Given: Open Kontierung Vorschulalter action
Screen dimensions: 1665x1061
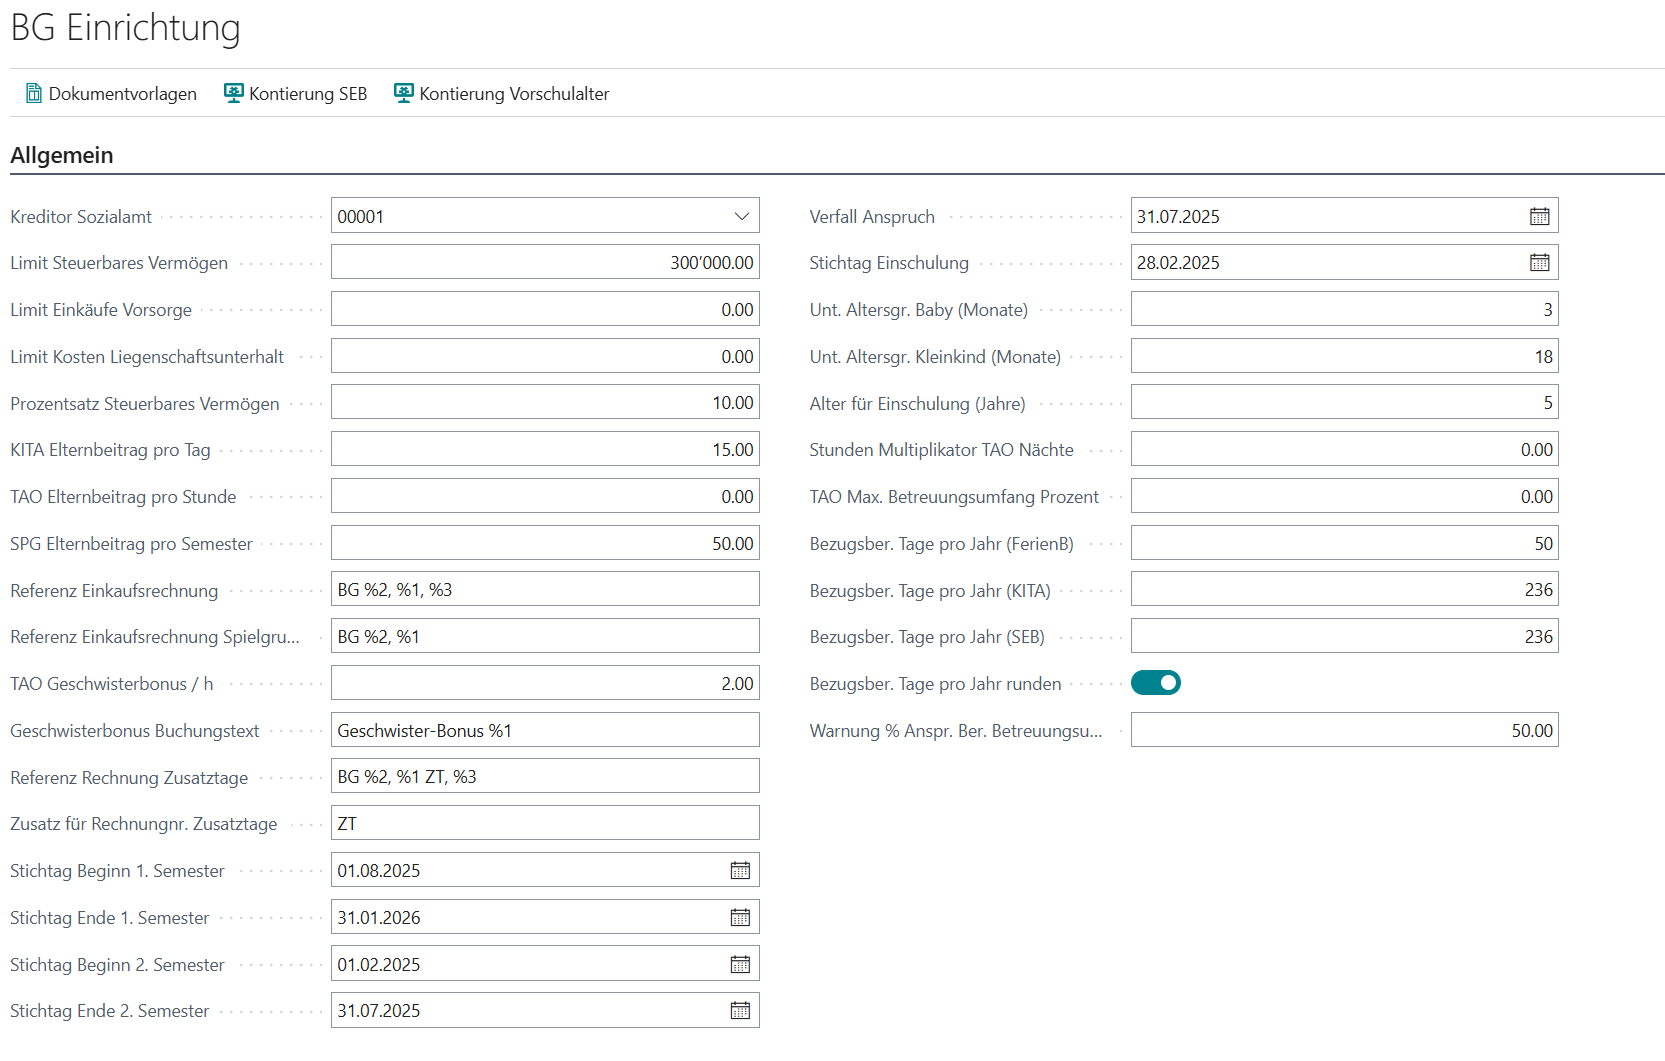Looking at the screenshot, I should (x=513, y=94).
